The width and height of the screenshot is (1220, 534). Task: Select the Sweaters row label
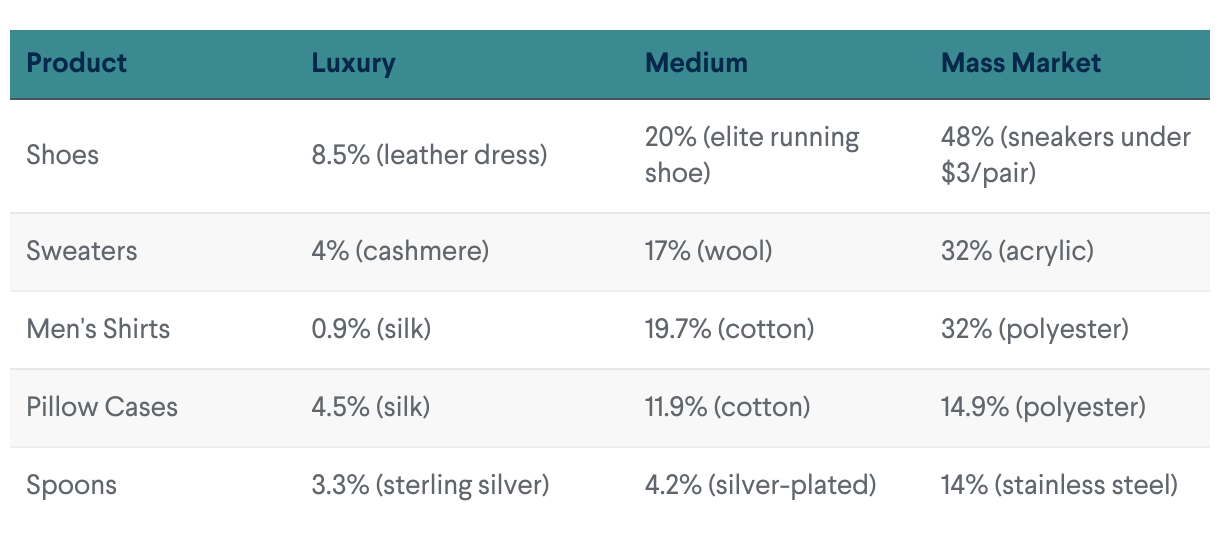81,250
